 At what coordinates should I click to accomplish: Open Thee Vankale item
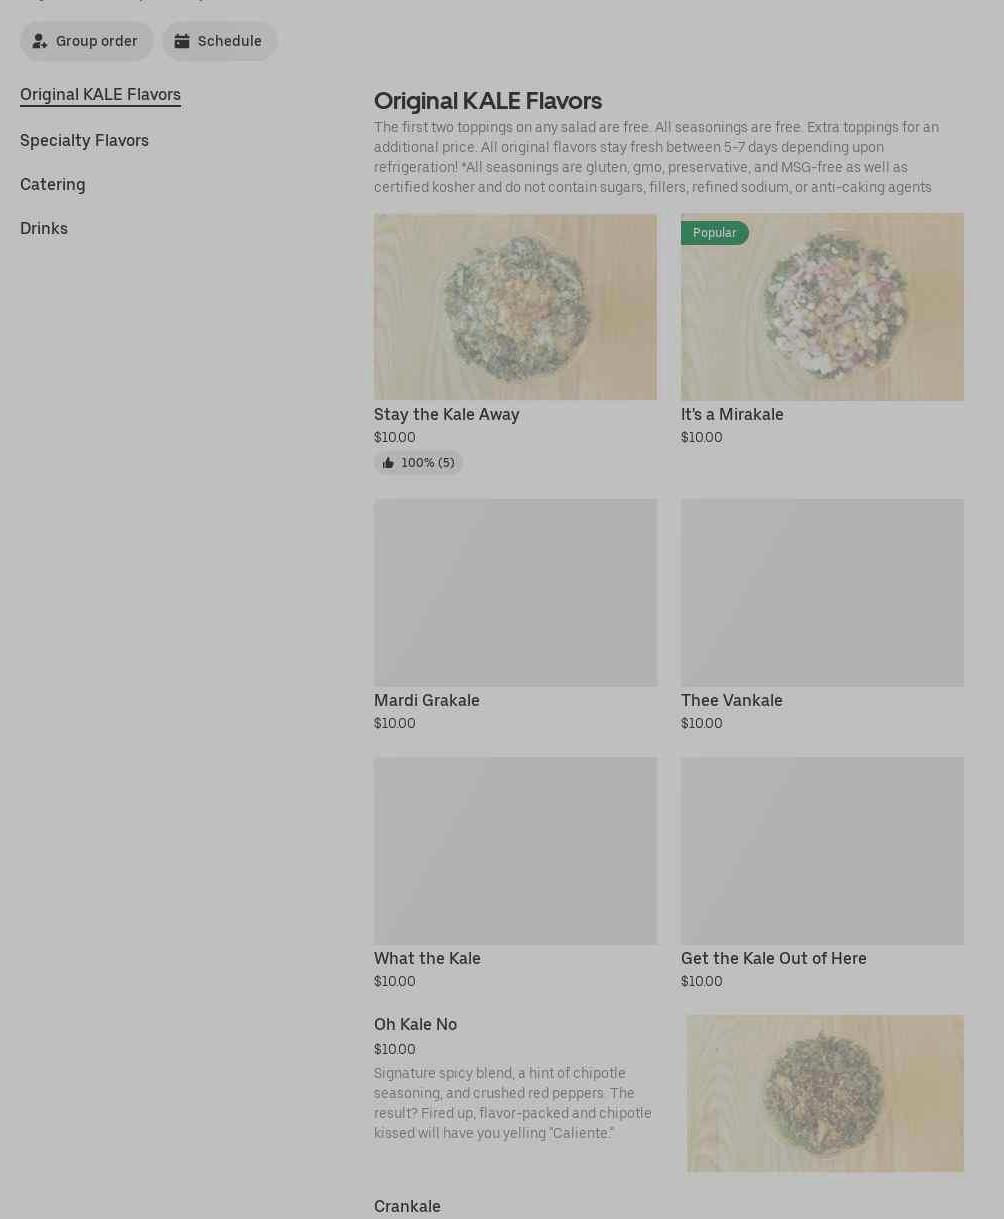(732, 700)
